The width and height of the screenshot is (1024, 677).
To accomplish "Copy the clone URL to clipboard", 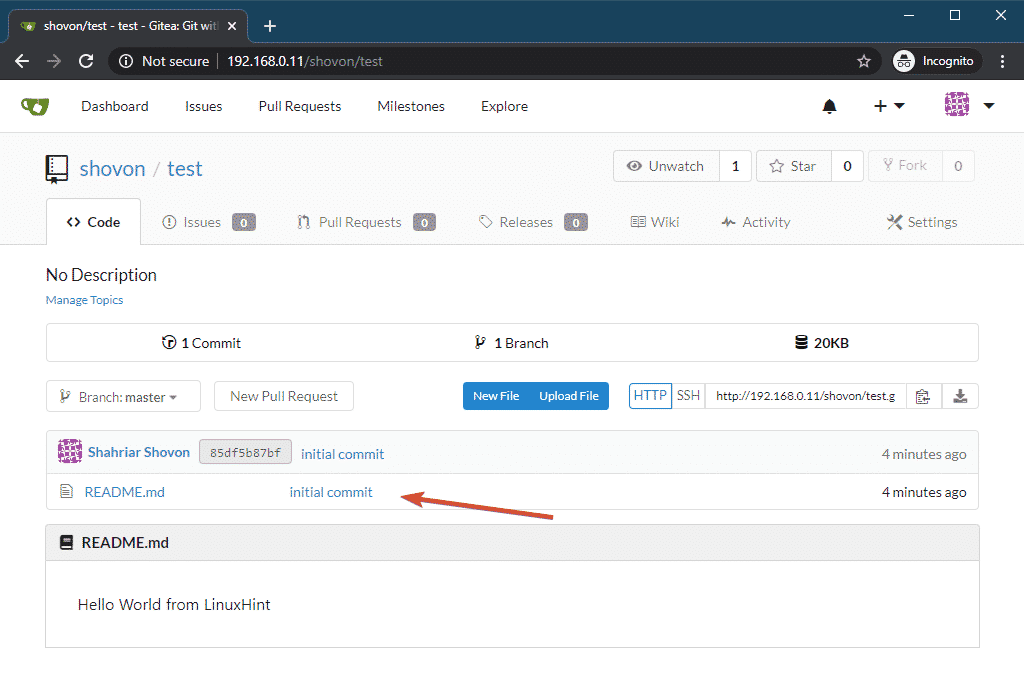I will coord(923,396).
